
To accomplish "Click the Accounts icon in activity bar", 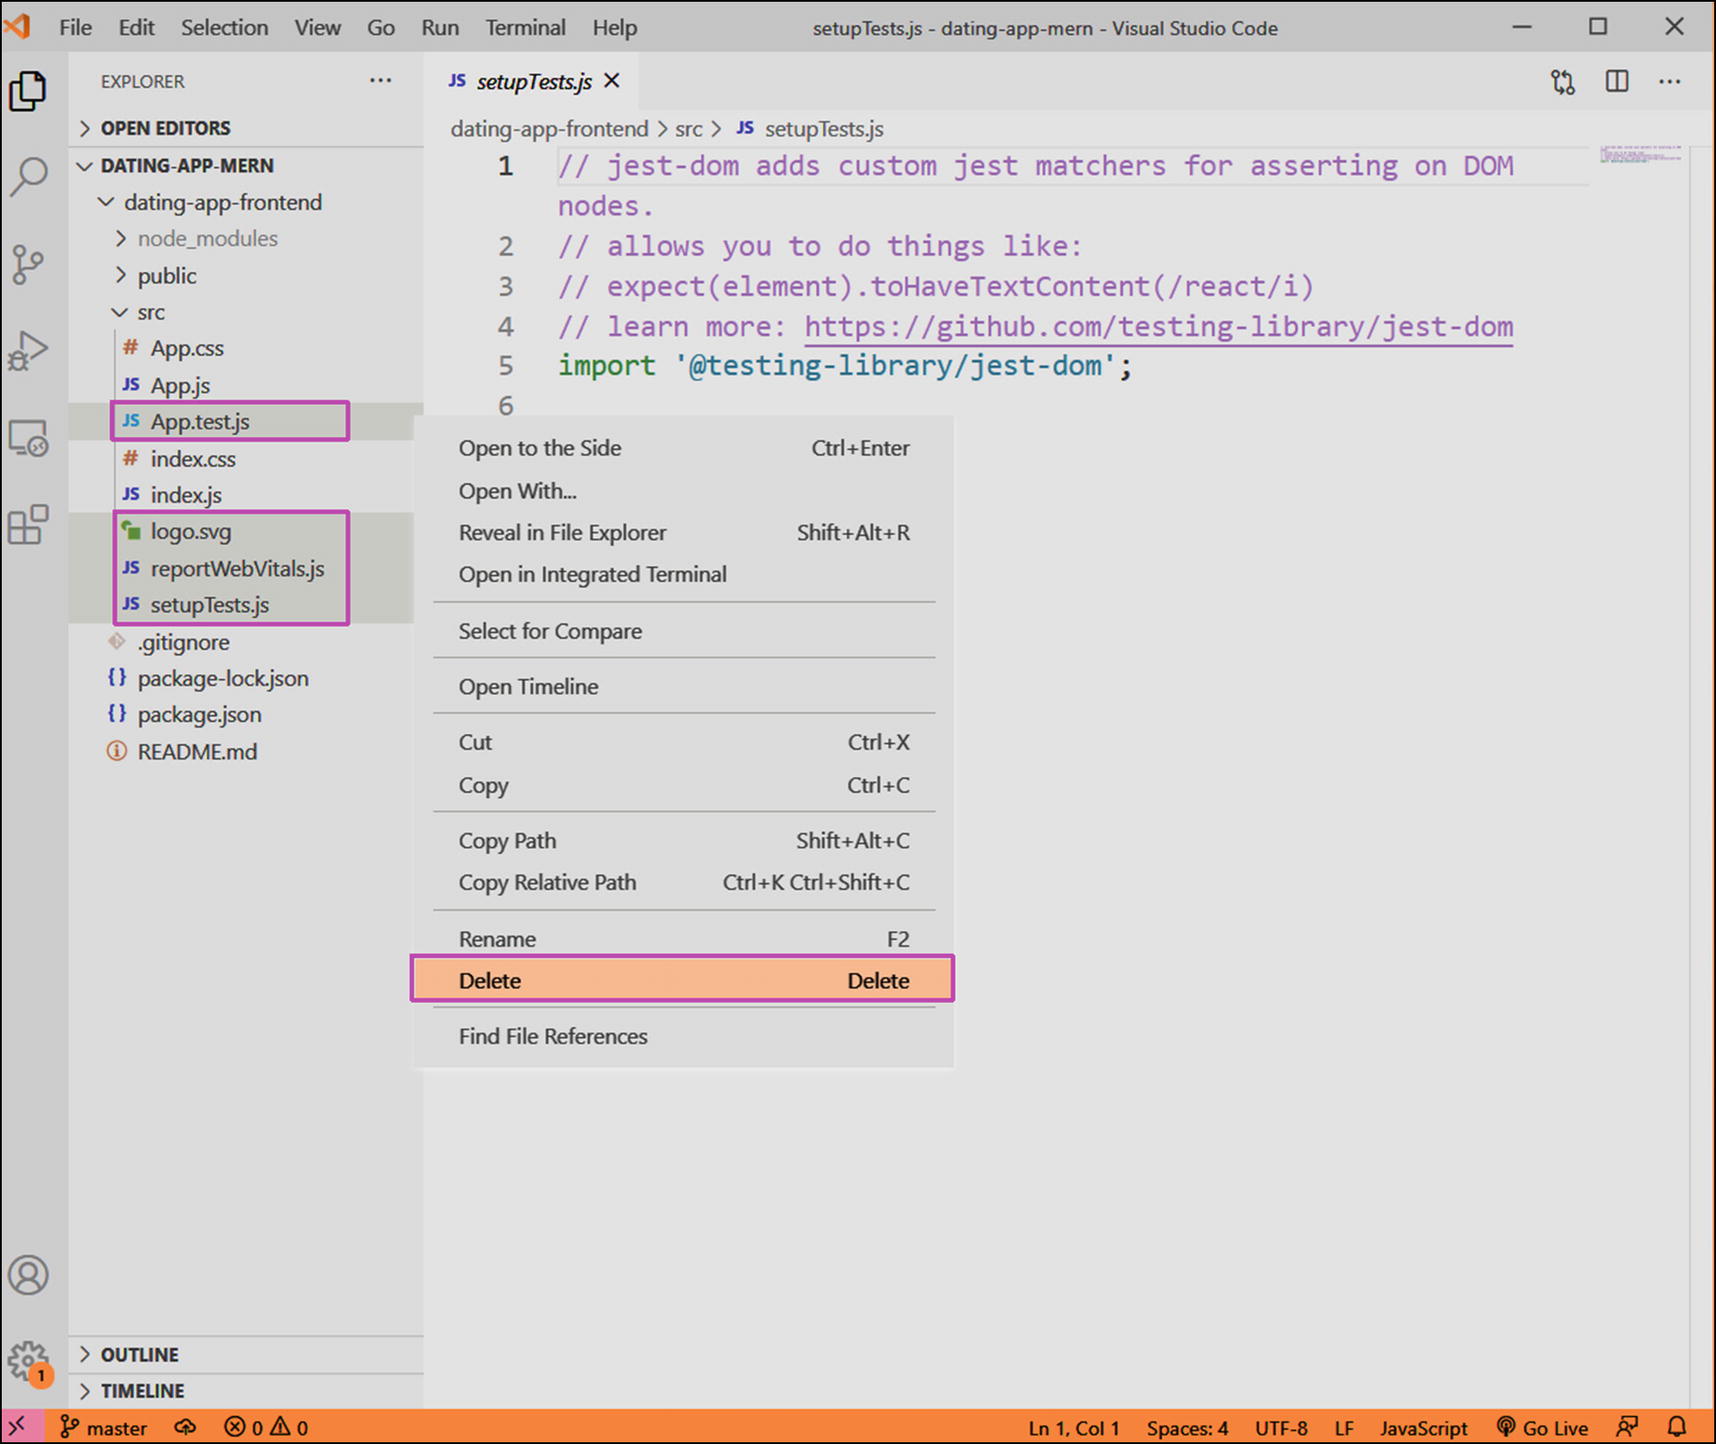I will 29,1275.
